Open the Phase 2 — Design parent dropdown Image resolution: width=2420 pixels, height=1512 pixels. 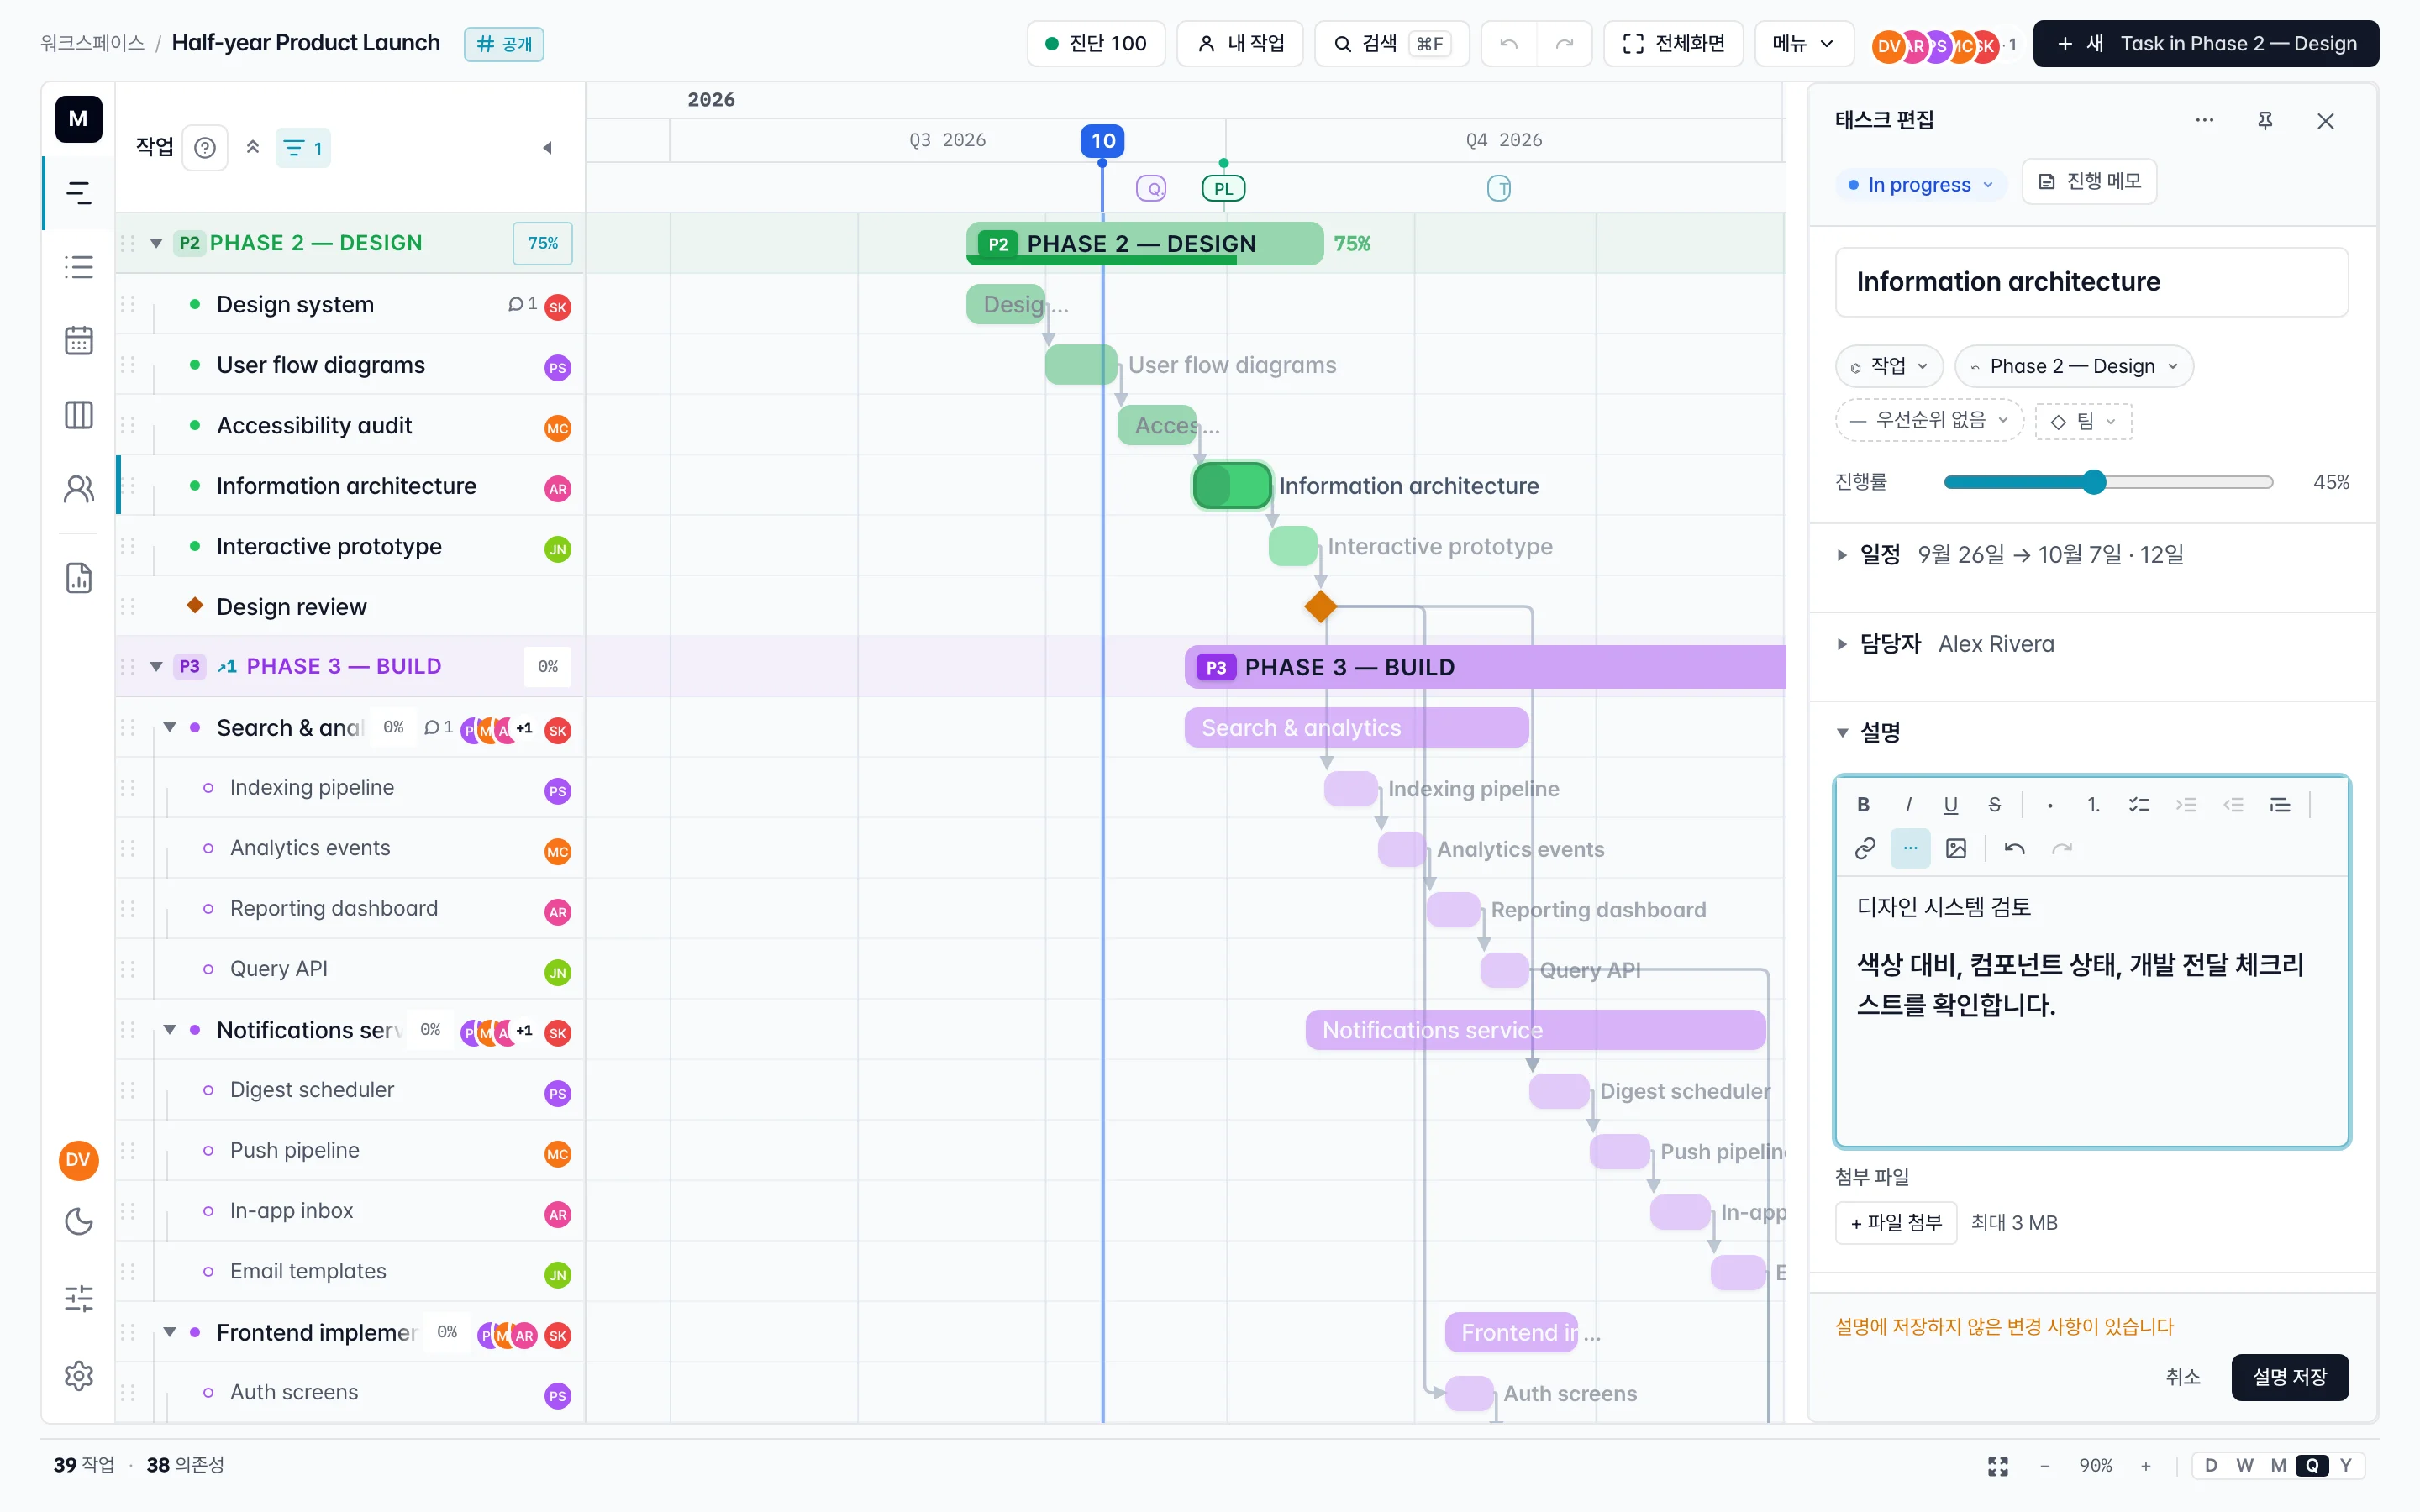pos(2074,366)
